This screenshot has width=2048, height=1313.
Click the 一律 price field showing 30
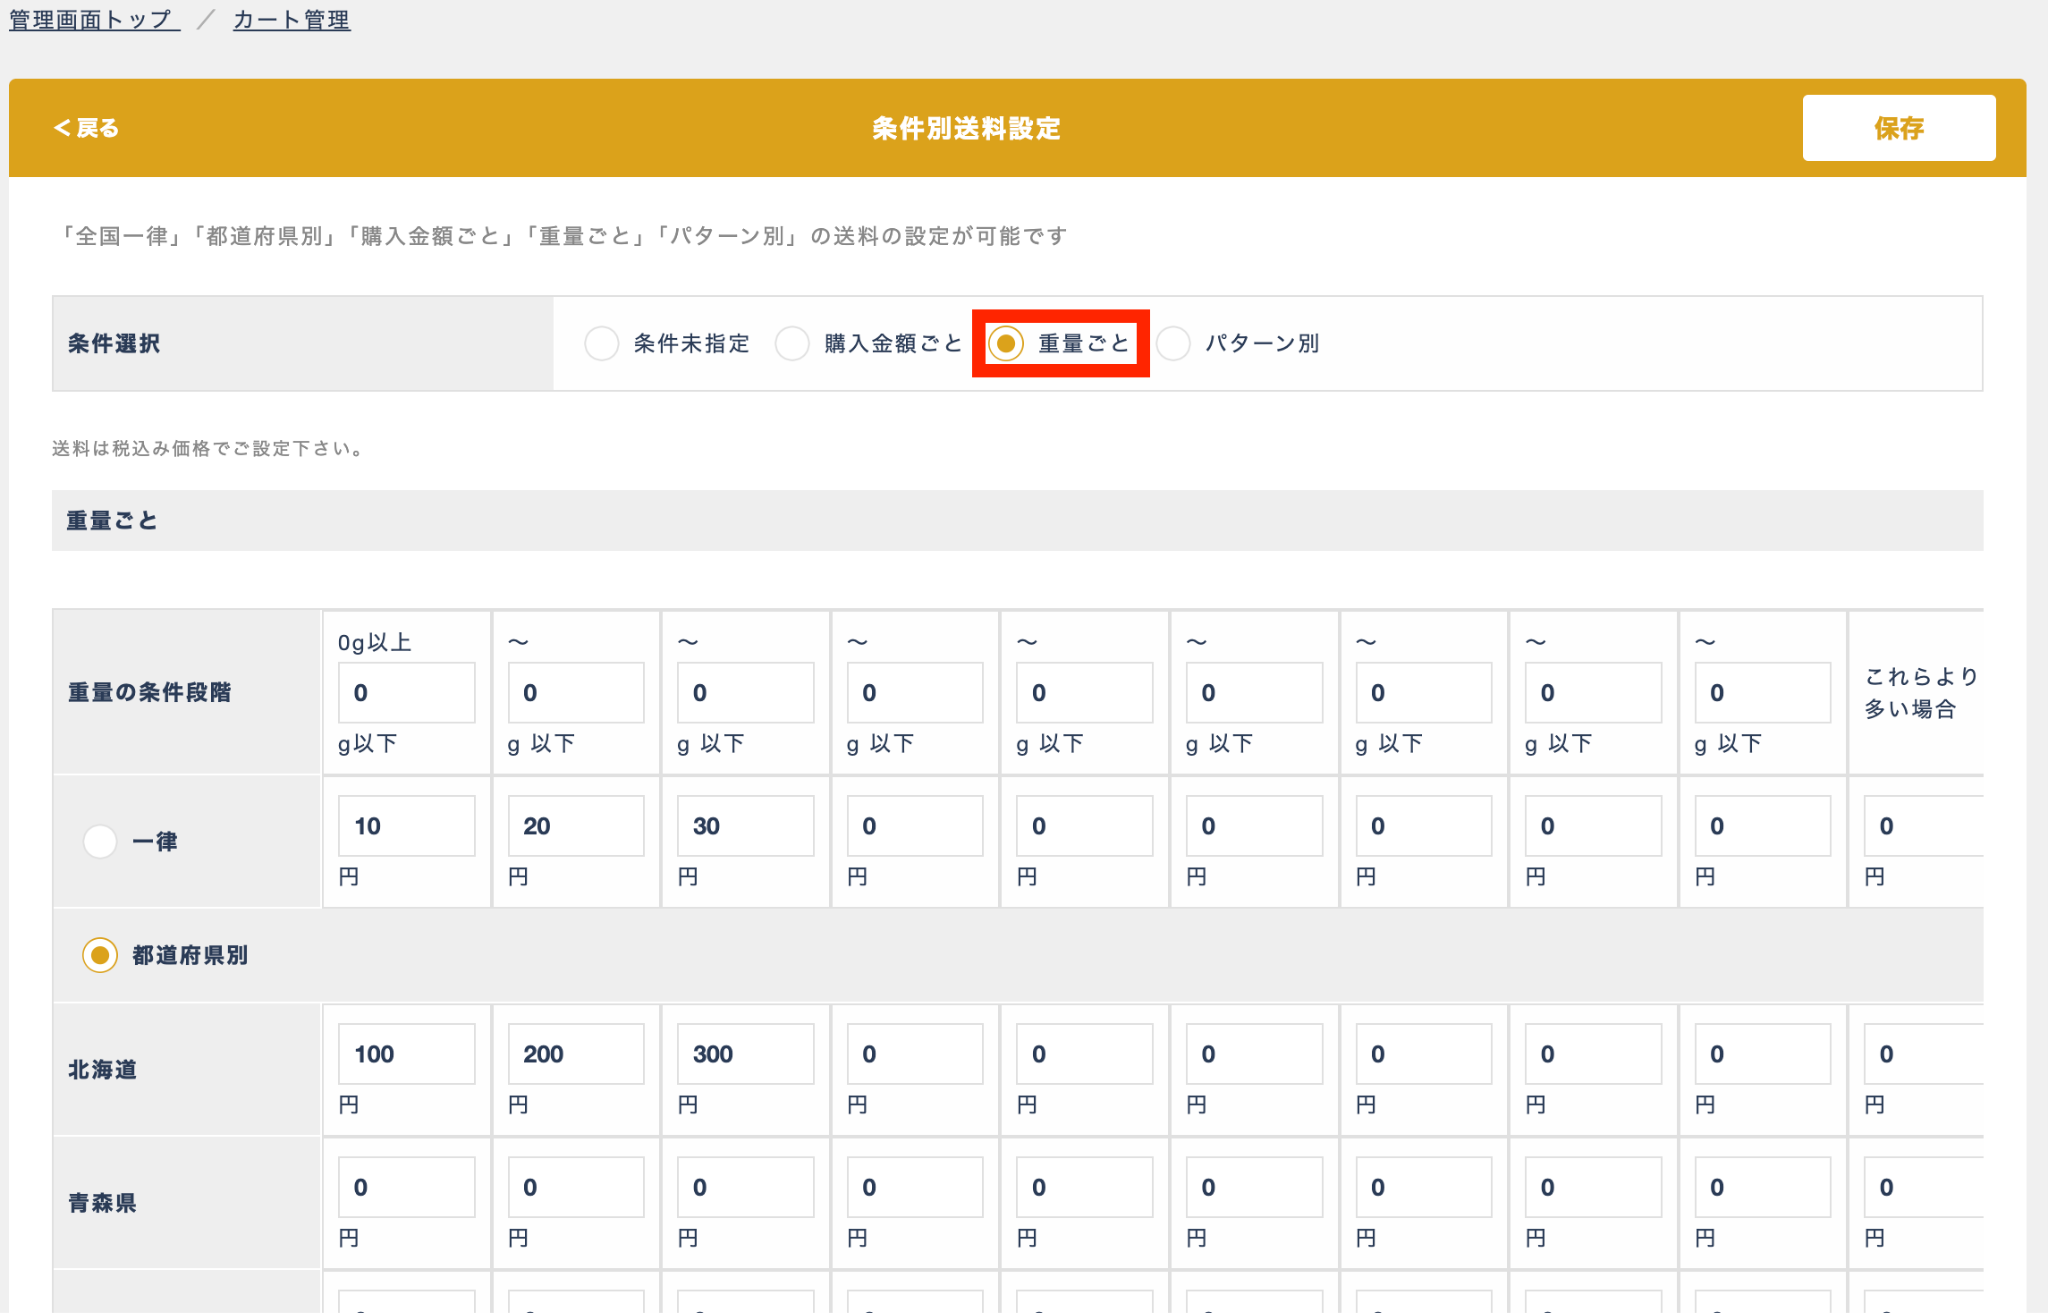coord(745,826)
